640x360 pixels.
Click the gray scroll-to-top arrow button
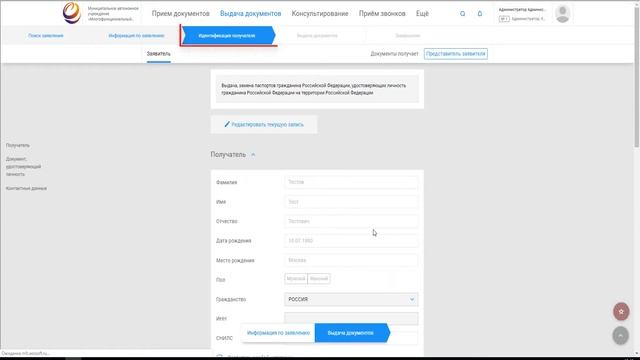click(x=620, y=336)
